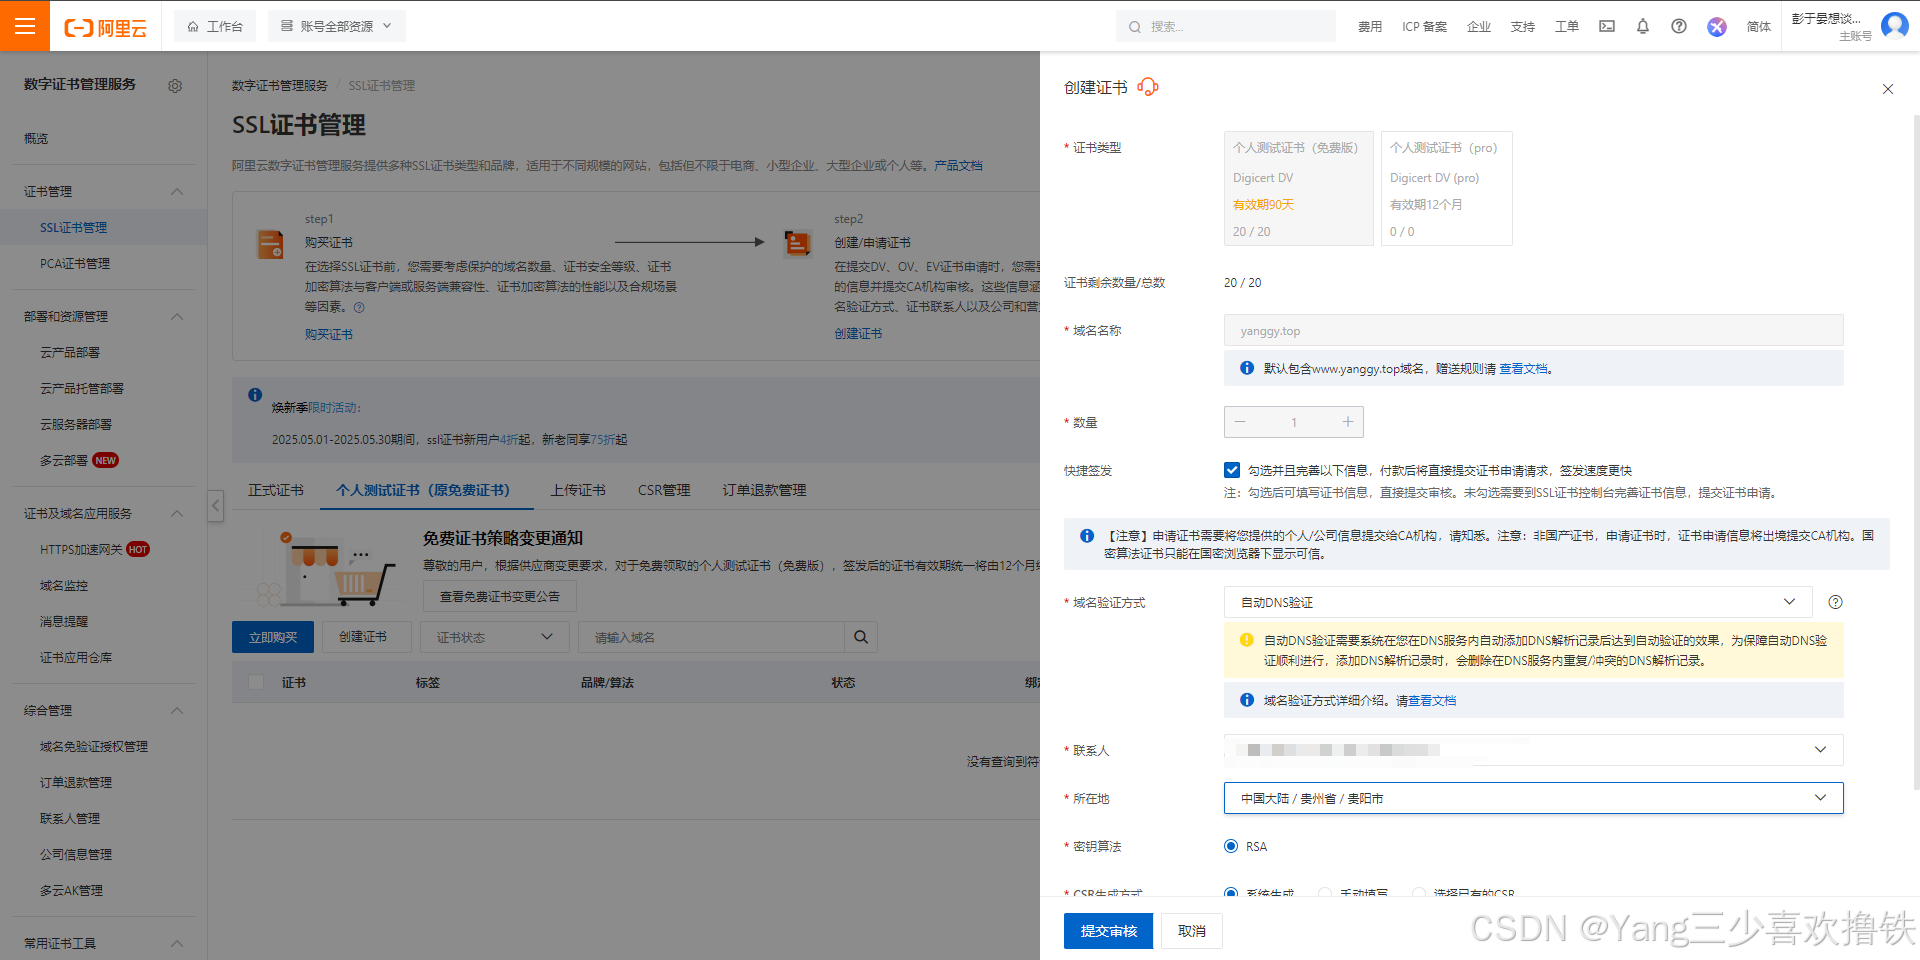The height and width of the screenshot is (960, 1920).
Task: Collapse the 证书及域名应用服务 section
Action: tap(177, 513)
